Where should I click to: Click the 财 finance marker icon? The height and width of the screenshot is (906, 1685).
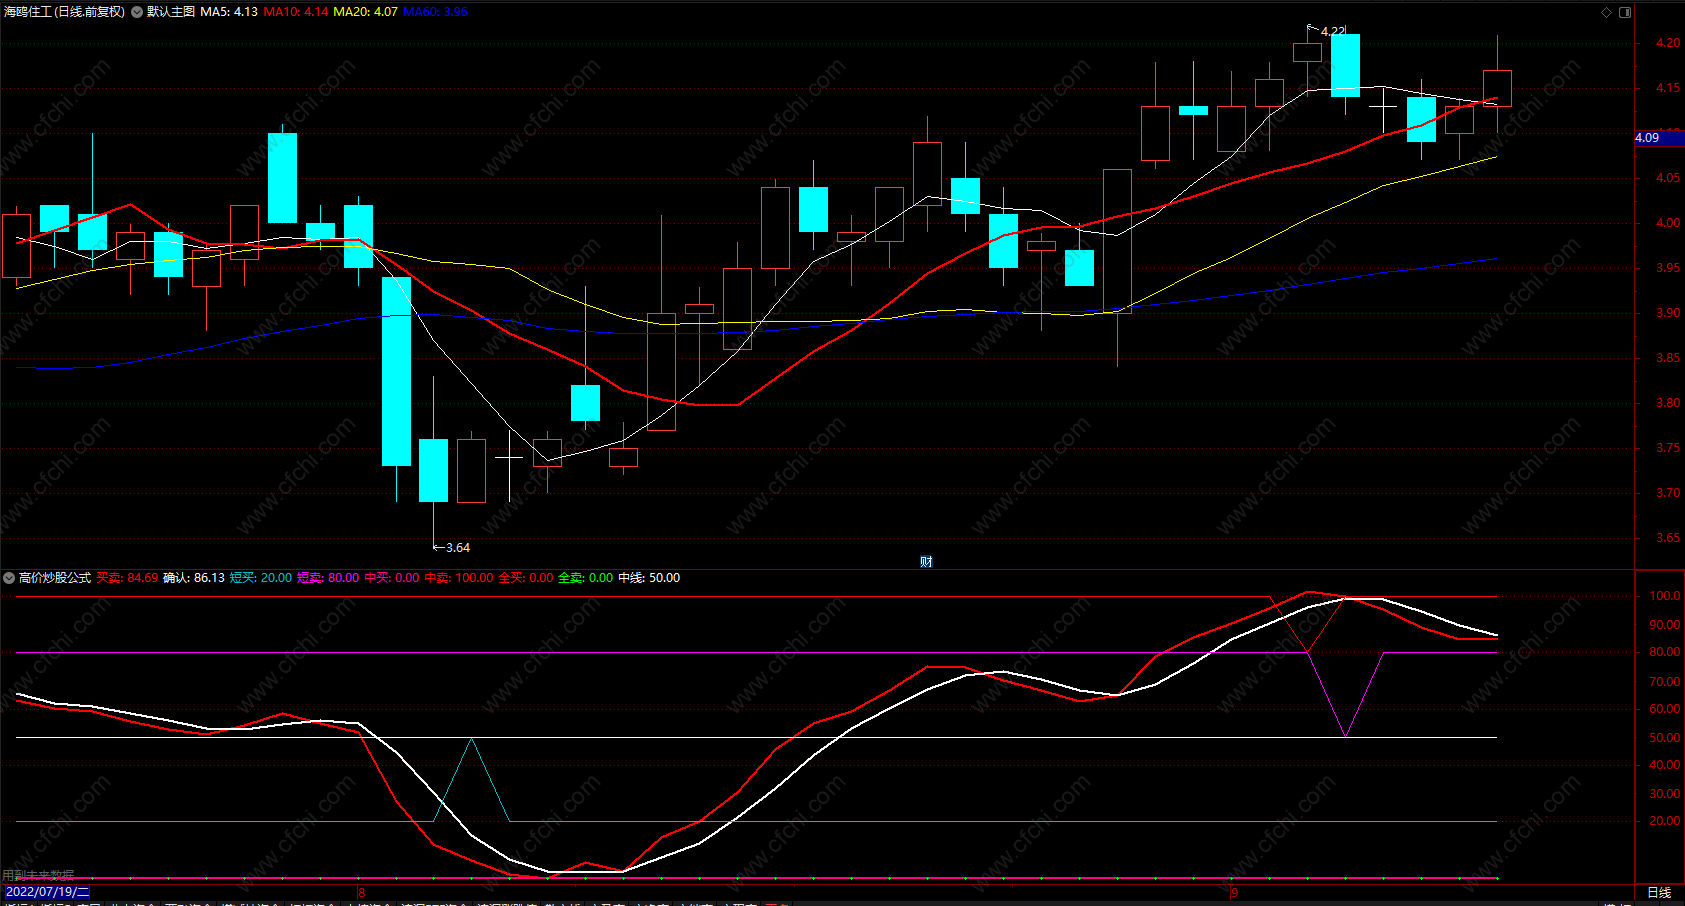[926, 562]
